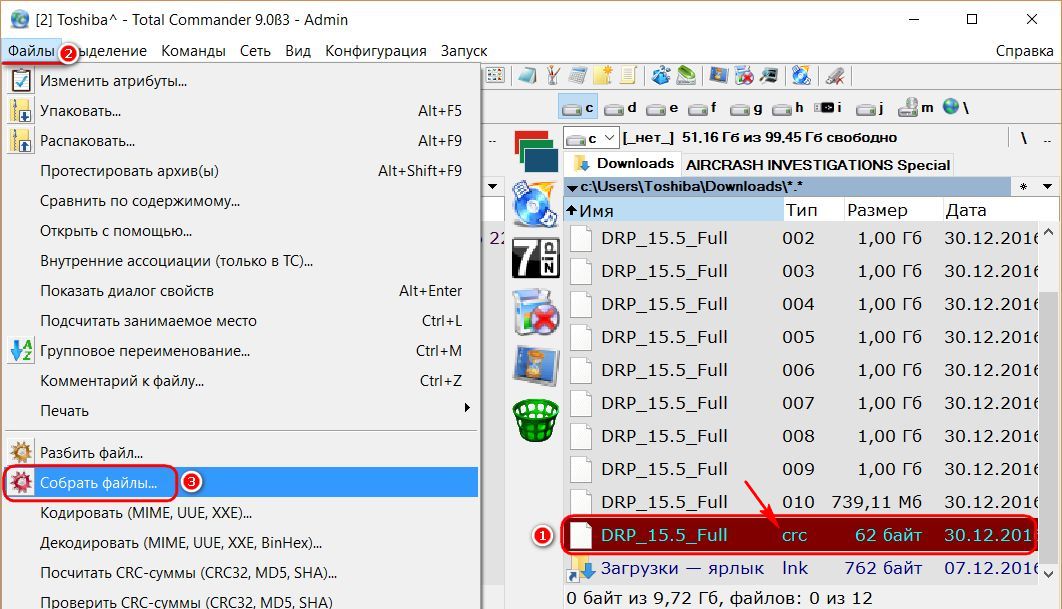Sort files by Размер column header

pos(893,211)
